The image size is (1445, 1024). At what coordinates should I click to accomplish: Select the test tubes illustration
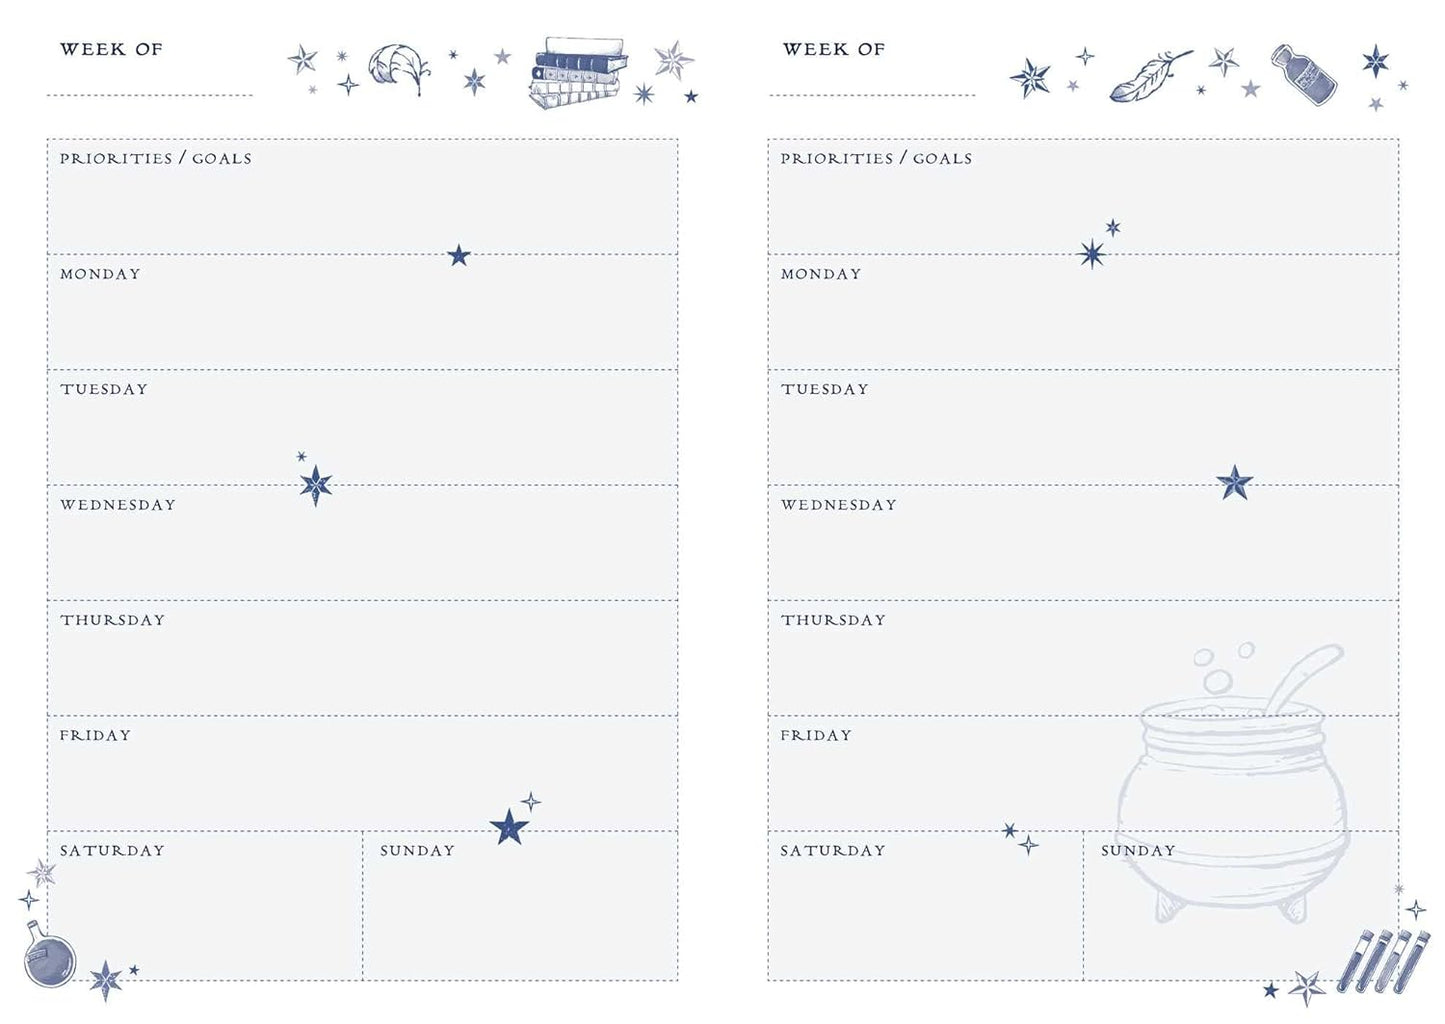[x=1375, y=961]
